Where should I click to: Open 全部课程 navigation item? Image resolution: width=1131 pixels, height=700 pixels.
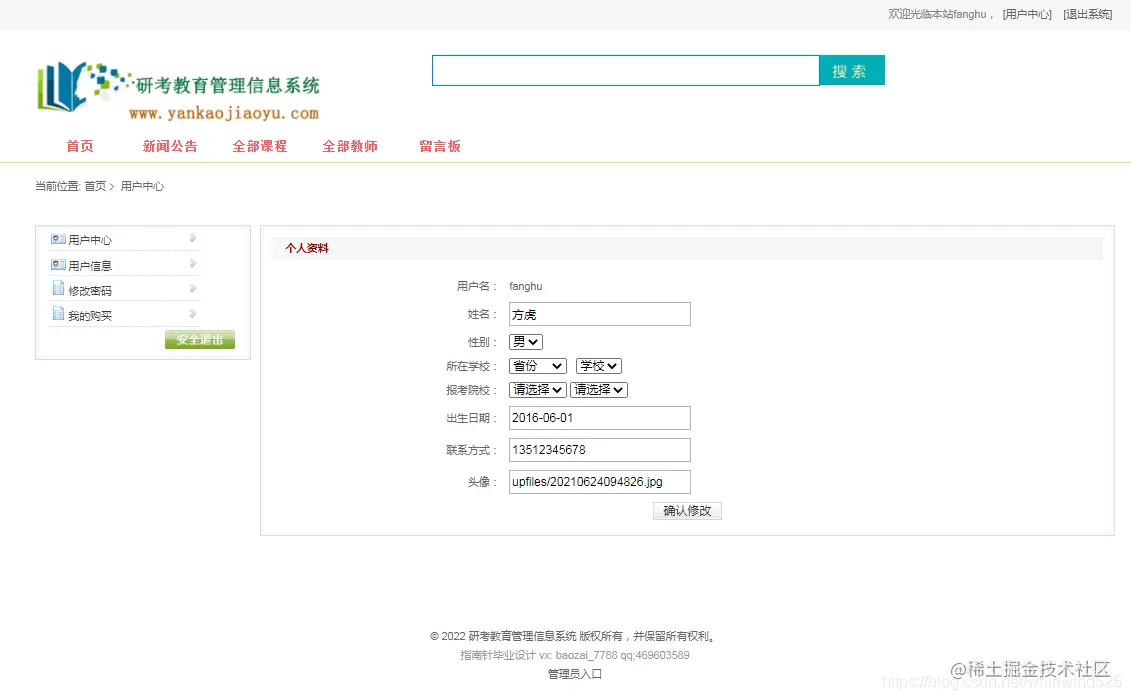tap(260, 146)
